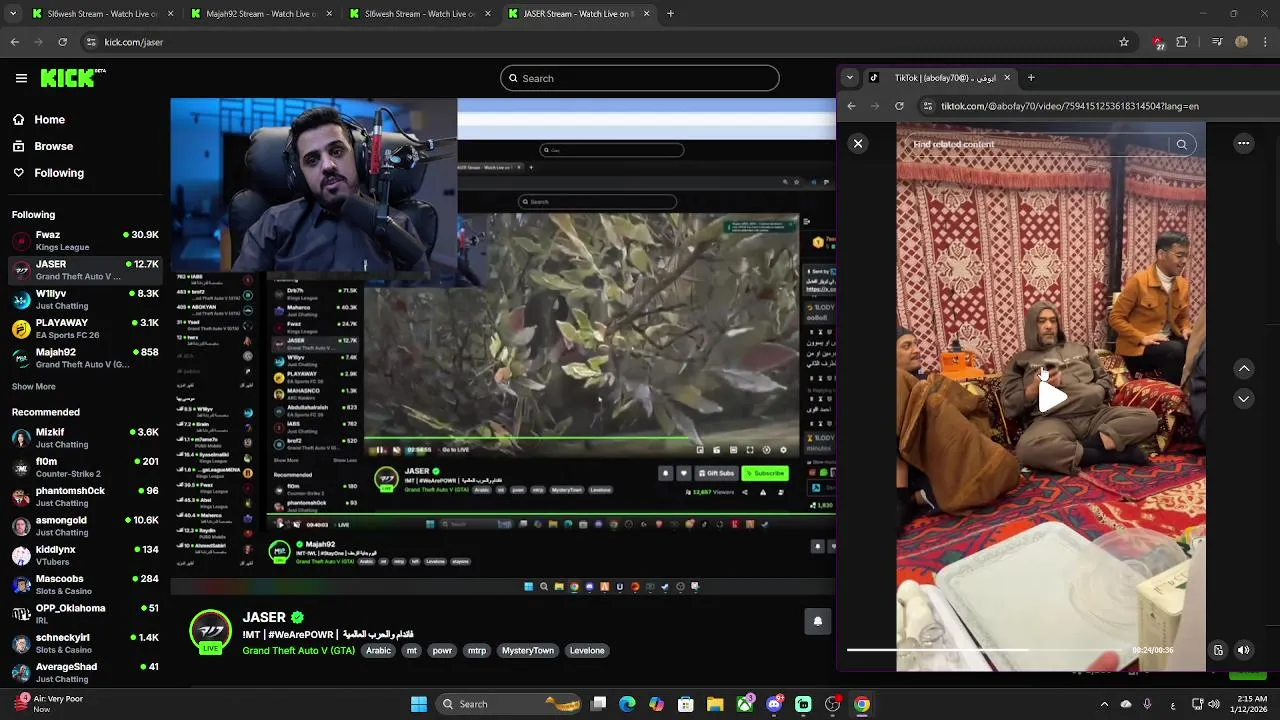This screenshot has width=1280, height=720.
Task: Open PLAYAWAY channel in the sidebar
Action: [85, 329]
